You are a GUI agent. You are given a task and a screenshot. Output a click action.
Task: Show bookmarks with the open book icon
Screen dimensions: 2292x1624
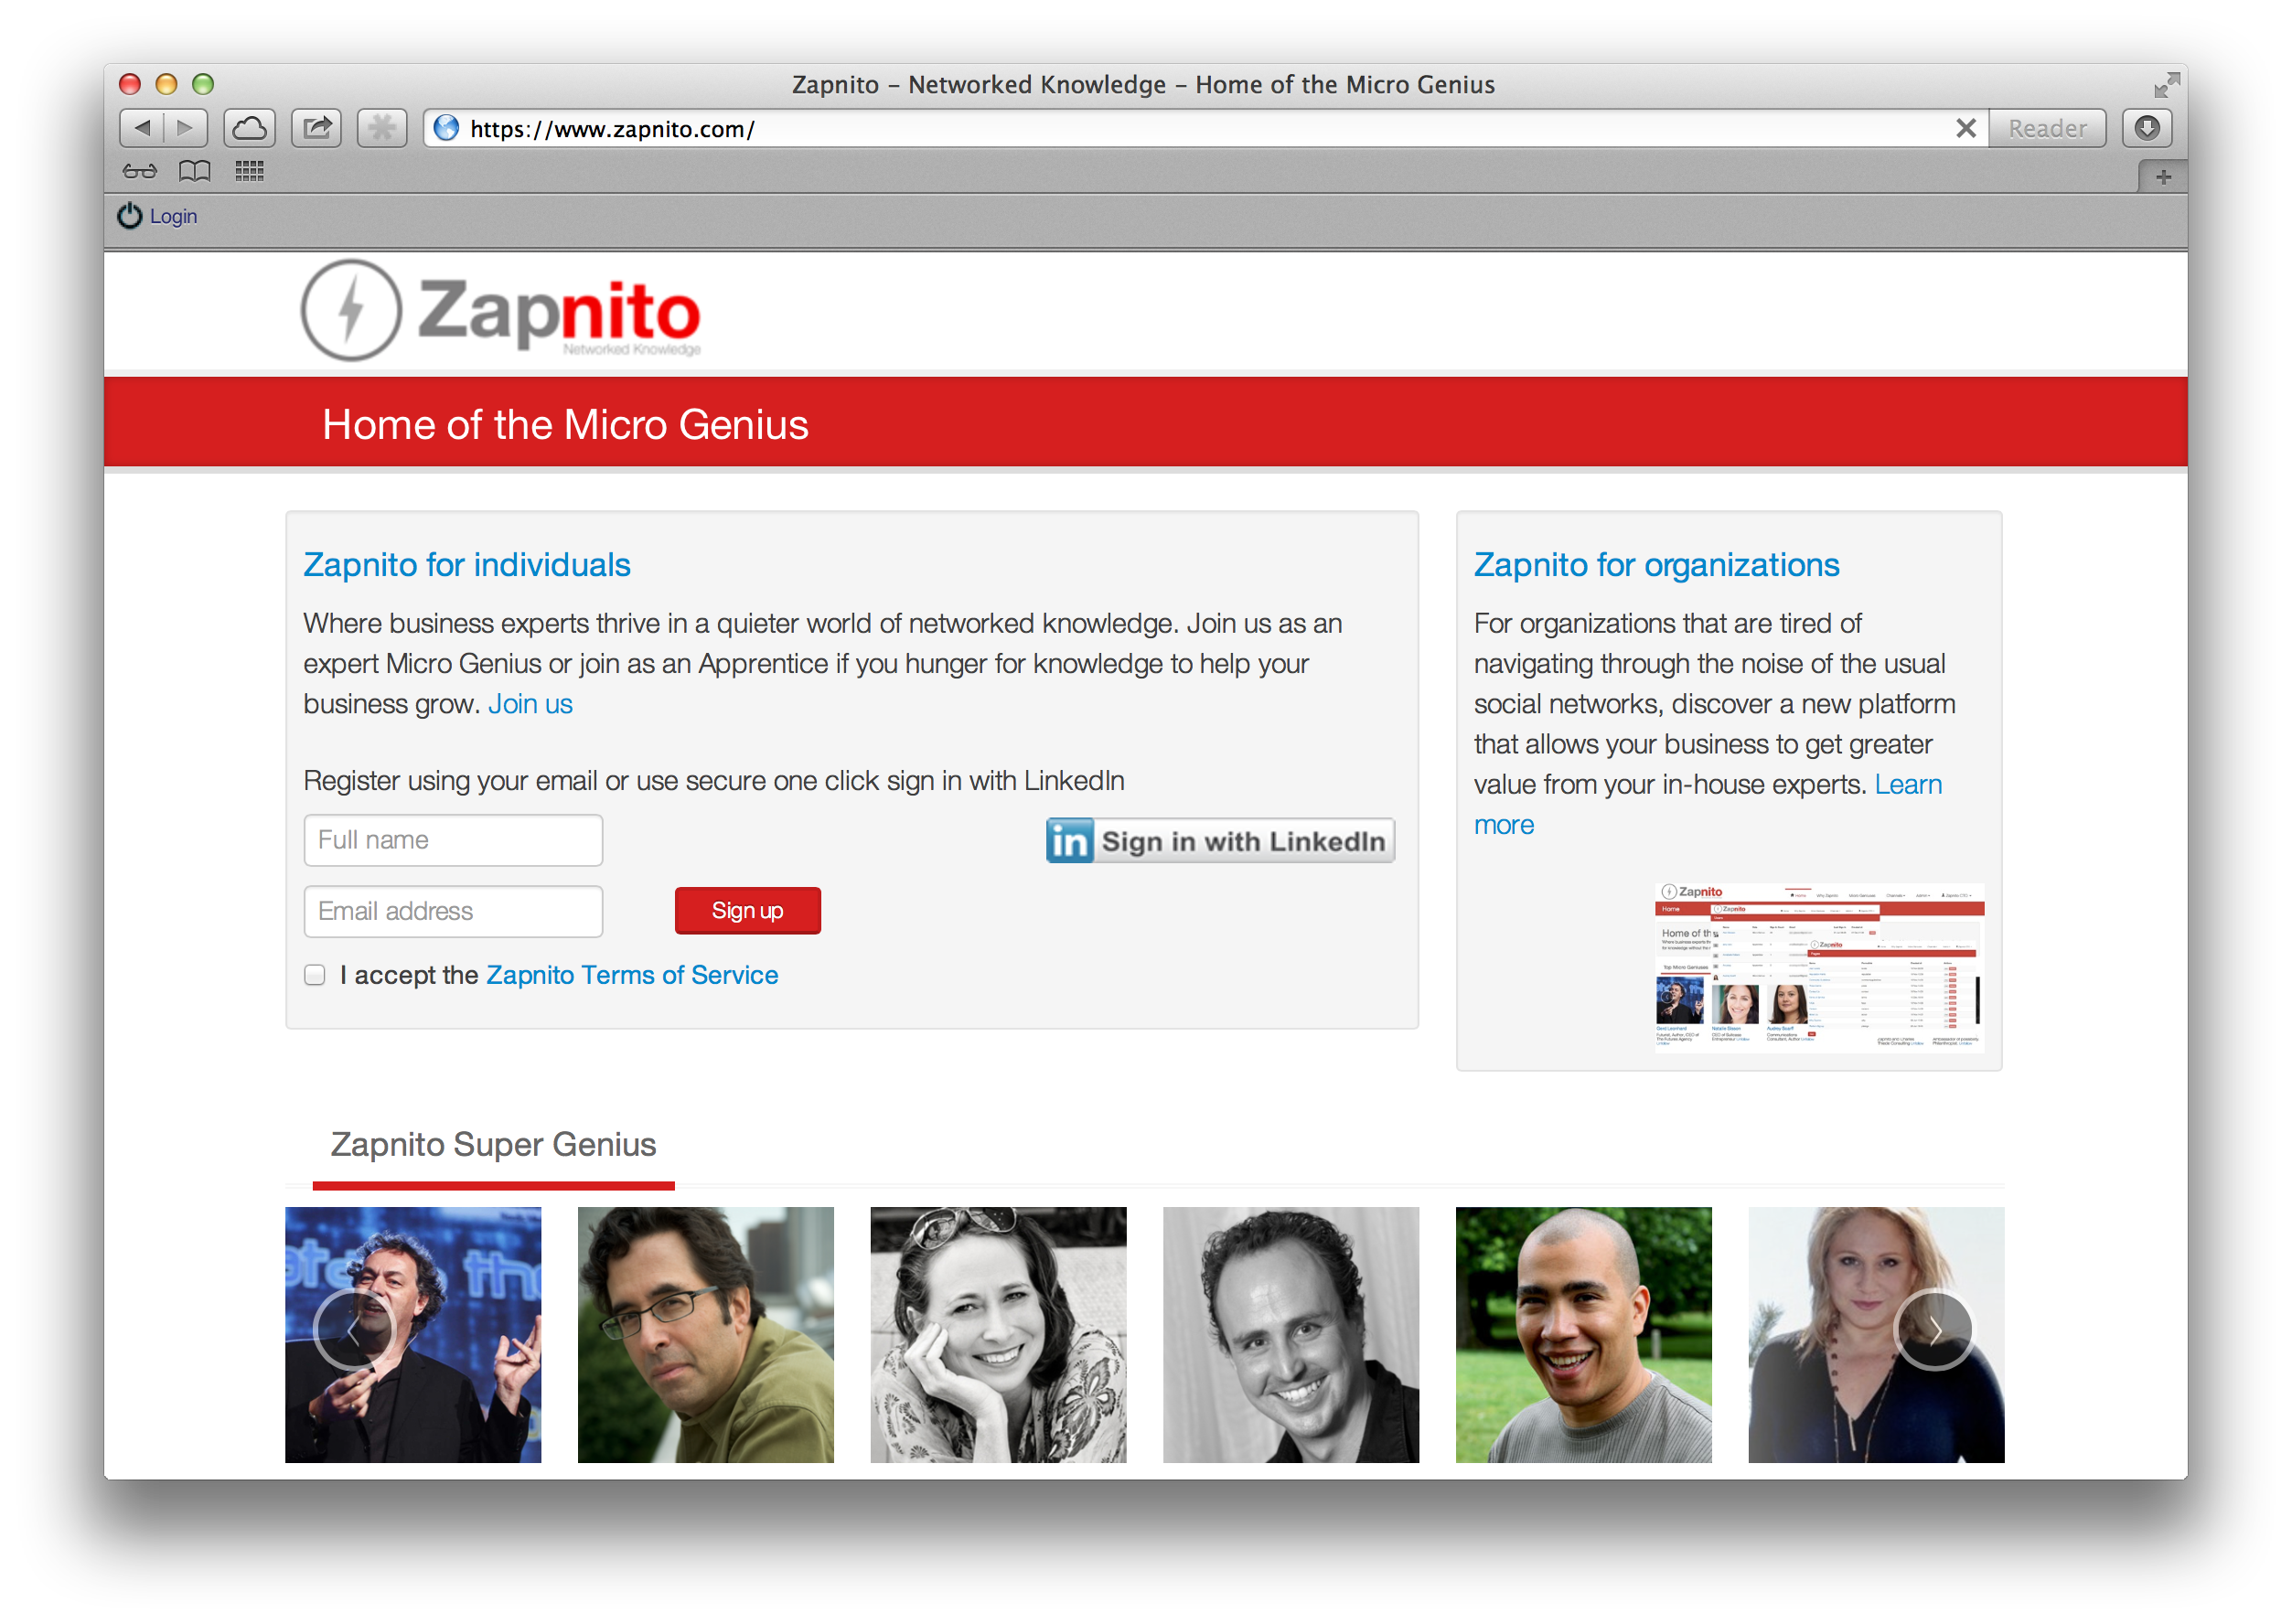[195, 172]
